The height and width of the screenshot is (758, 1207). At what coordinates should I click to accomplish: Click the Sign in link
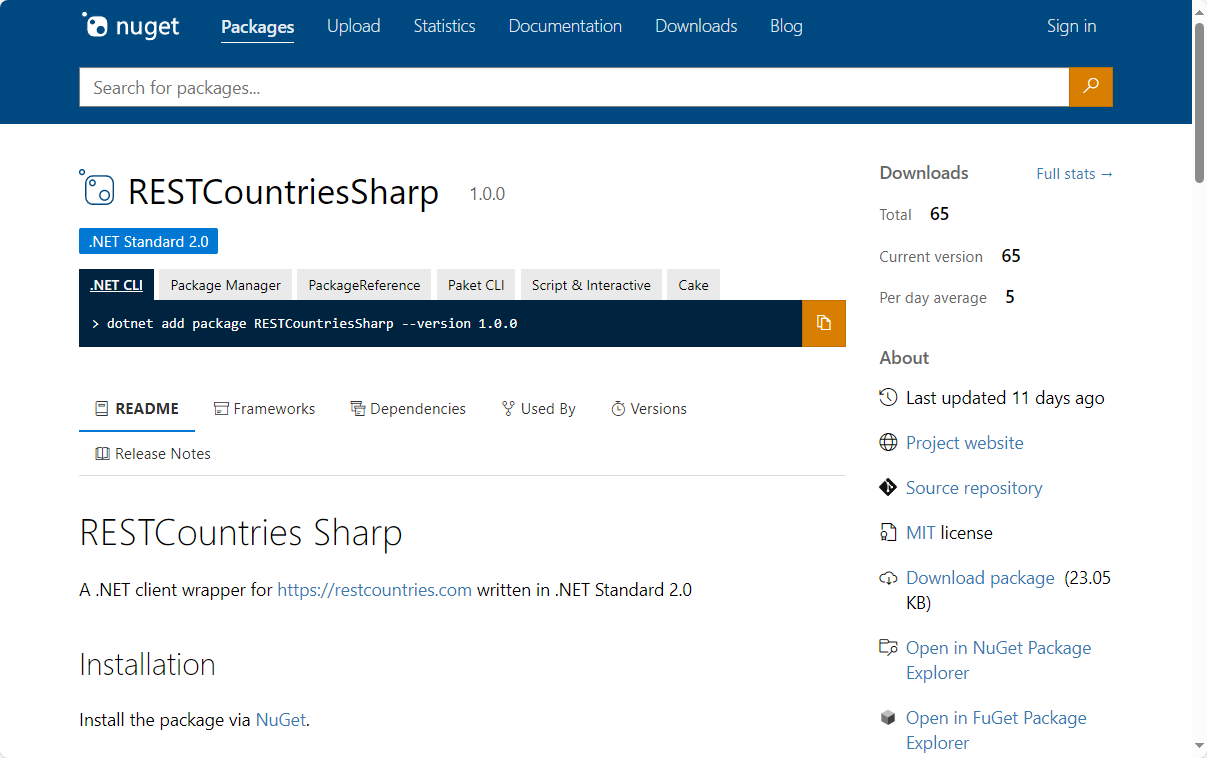point(1071,26)
